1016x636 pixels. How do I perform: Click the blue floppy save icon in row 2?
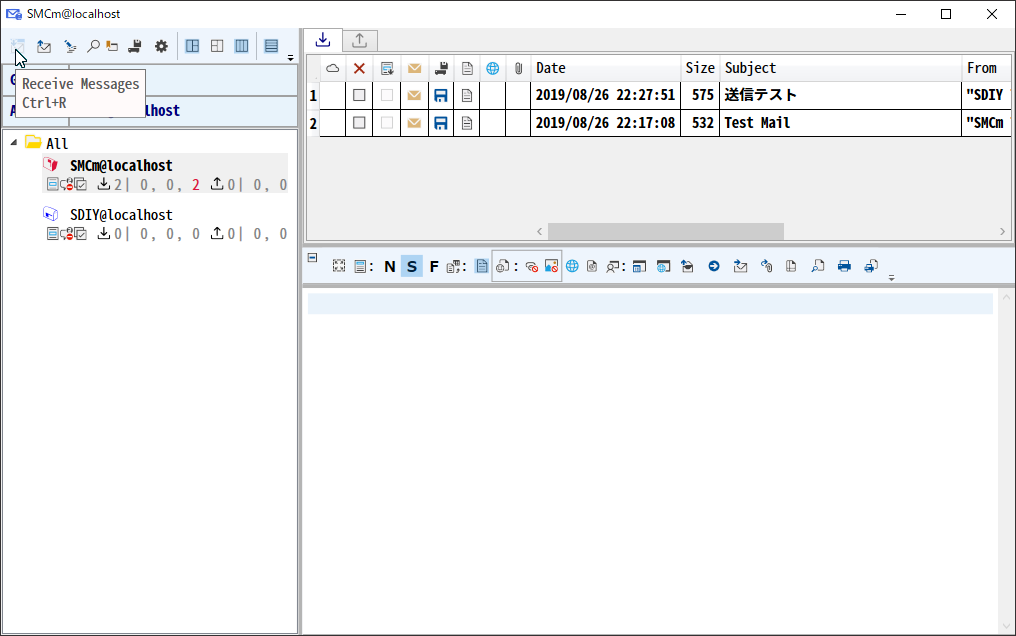click(441, 123)
